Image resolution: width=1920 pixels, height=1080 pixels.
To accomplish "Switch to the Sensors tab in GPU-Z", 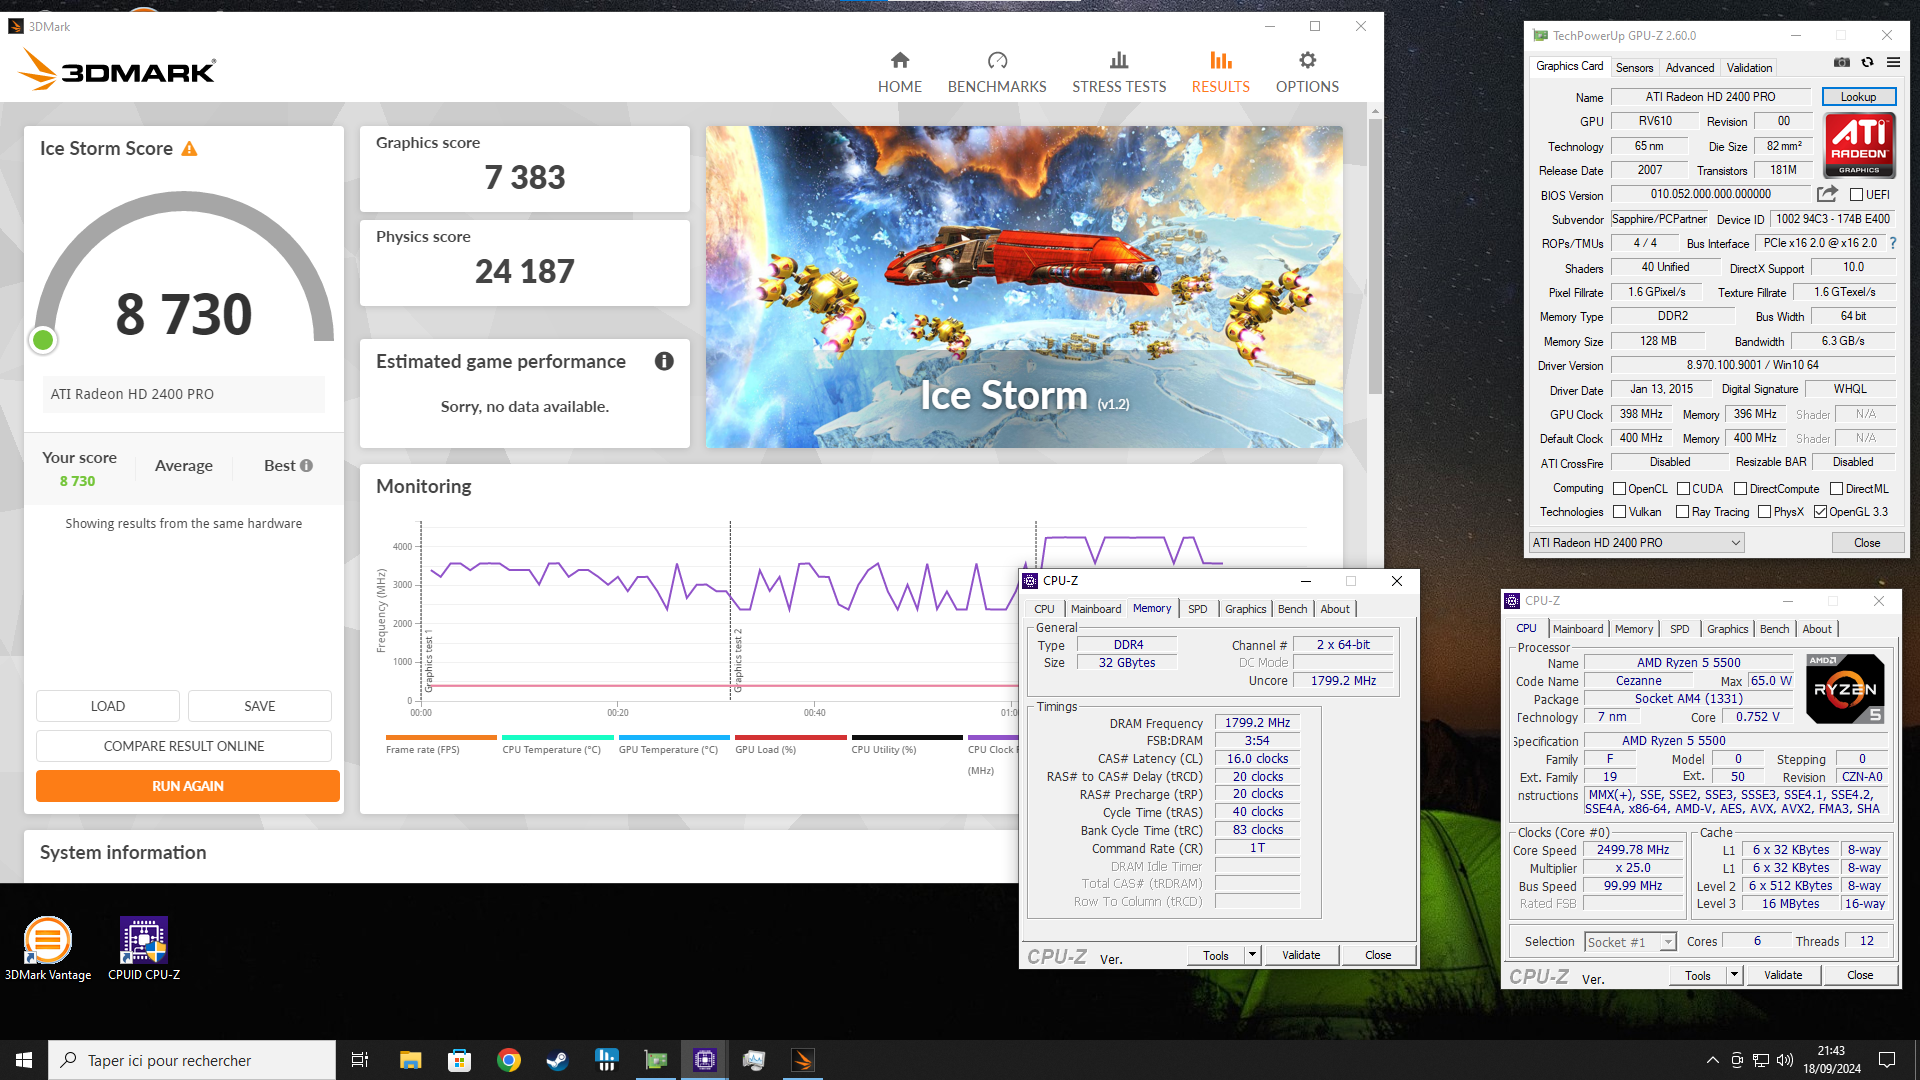I will [1634, 68].
